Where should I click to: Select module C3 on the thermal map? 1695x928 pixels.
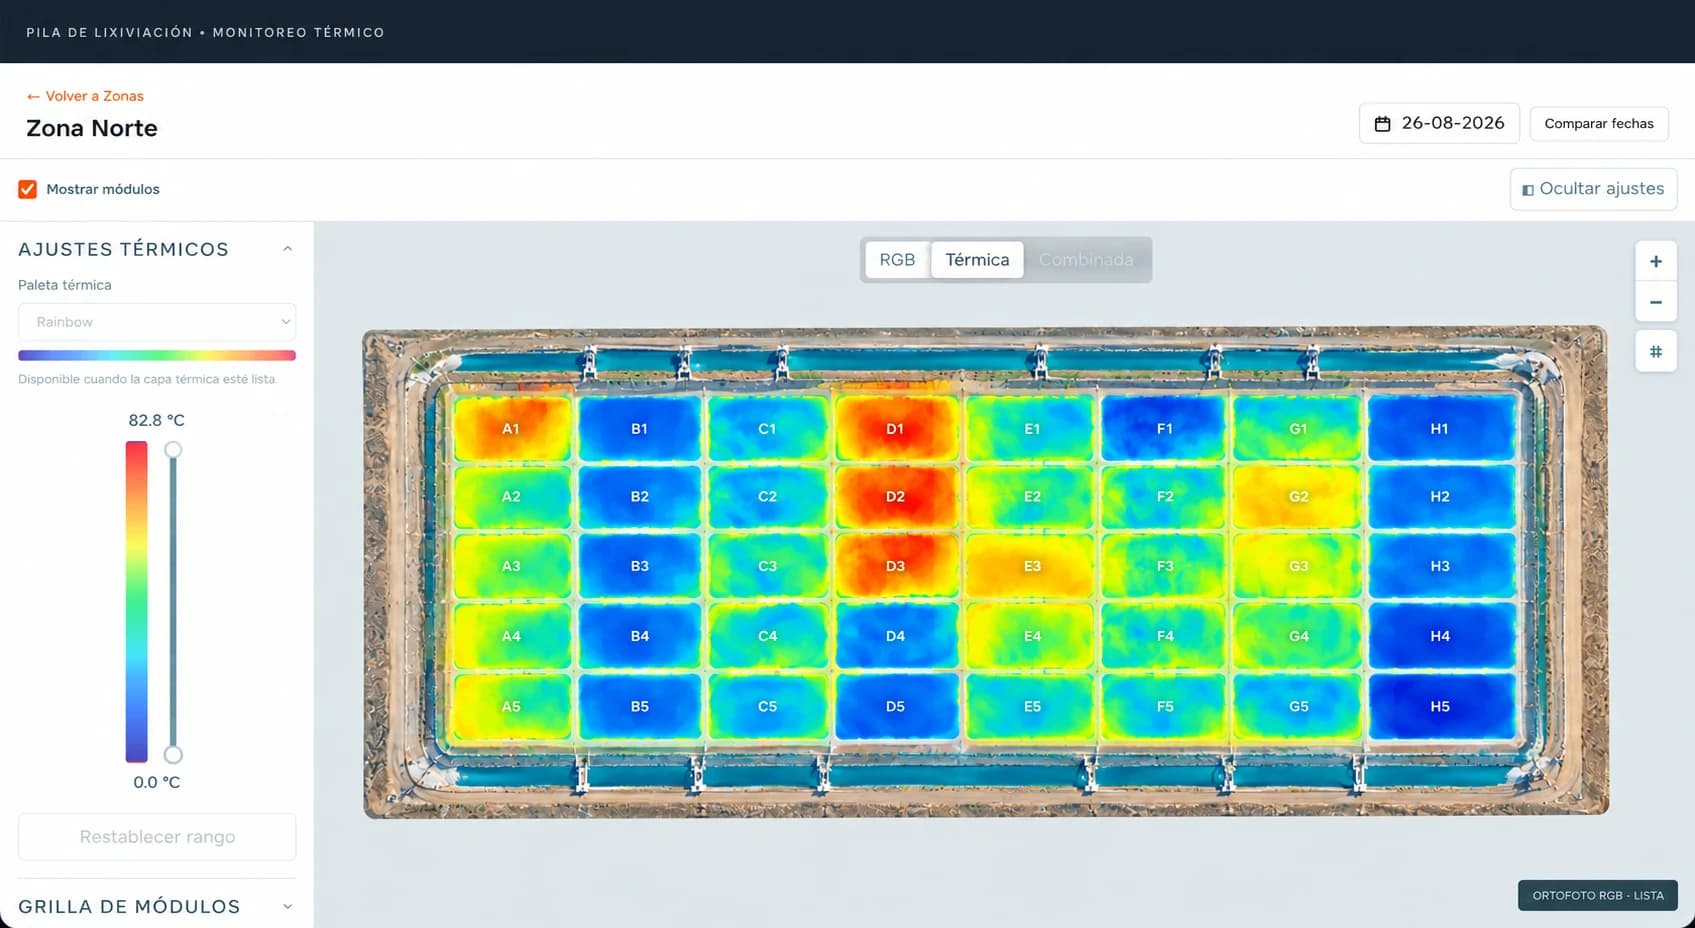[x=767, y=567]
